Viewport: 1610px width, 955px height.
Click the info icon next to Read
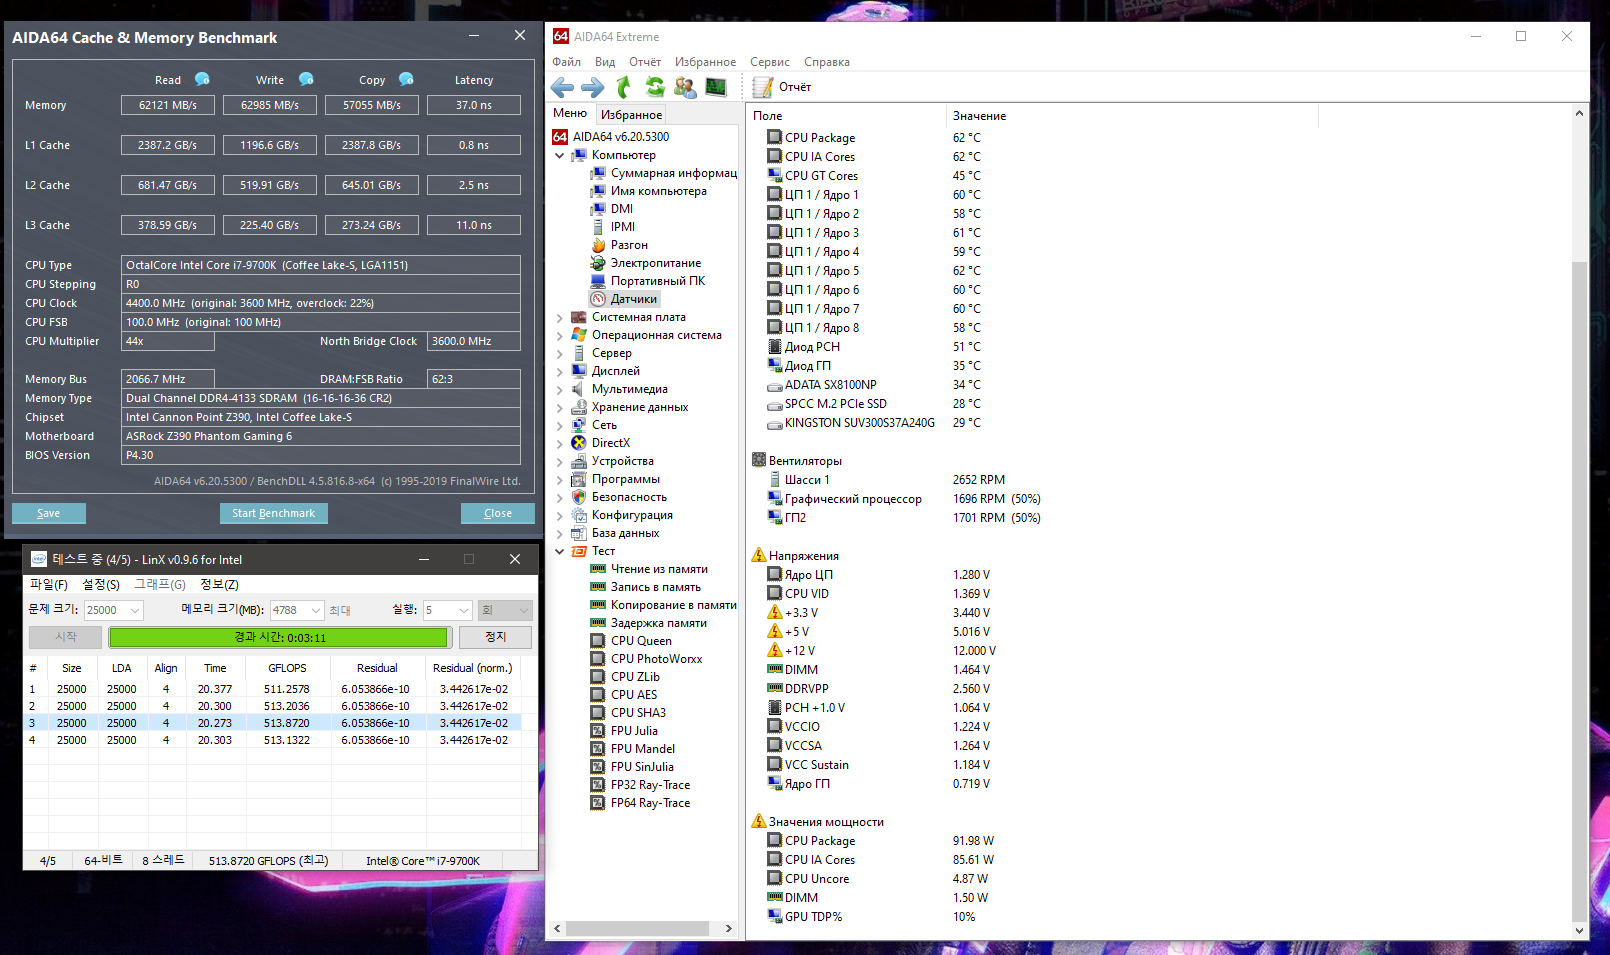(x=202, y=79)
